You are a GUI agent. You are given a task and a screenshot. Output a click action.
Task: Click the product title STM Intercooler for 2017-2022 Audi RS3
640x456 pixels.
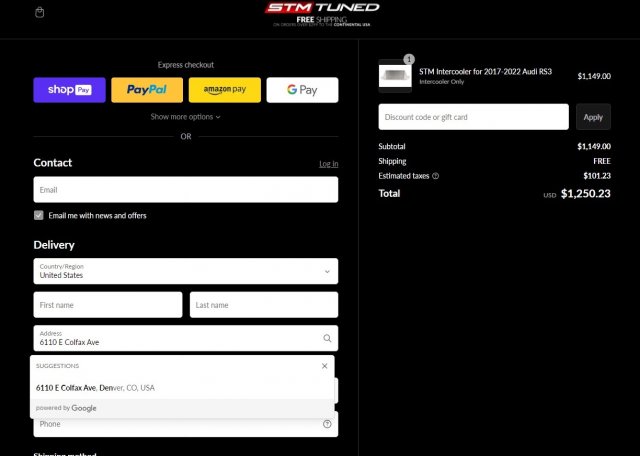pos(485,71)
